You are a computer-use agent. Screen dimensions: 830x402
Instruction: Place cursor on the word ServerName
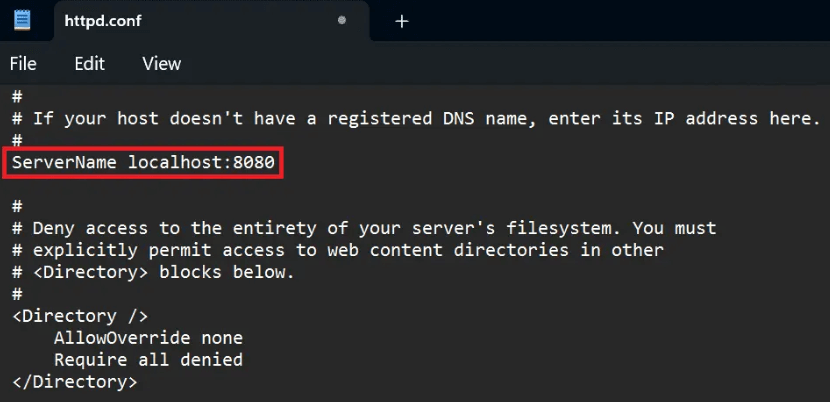pos(64,162)
